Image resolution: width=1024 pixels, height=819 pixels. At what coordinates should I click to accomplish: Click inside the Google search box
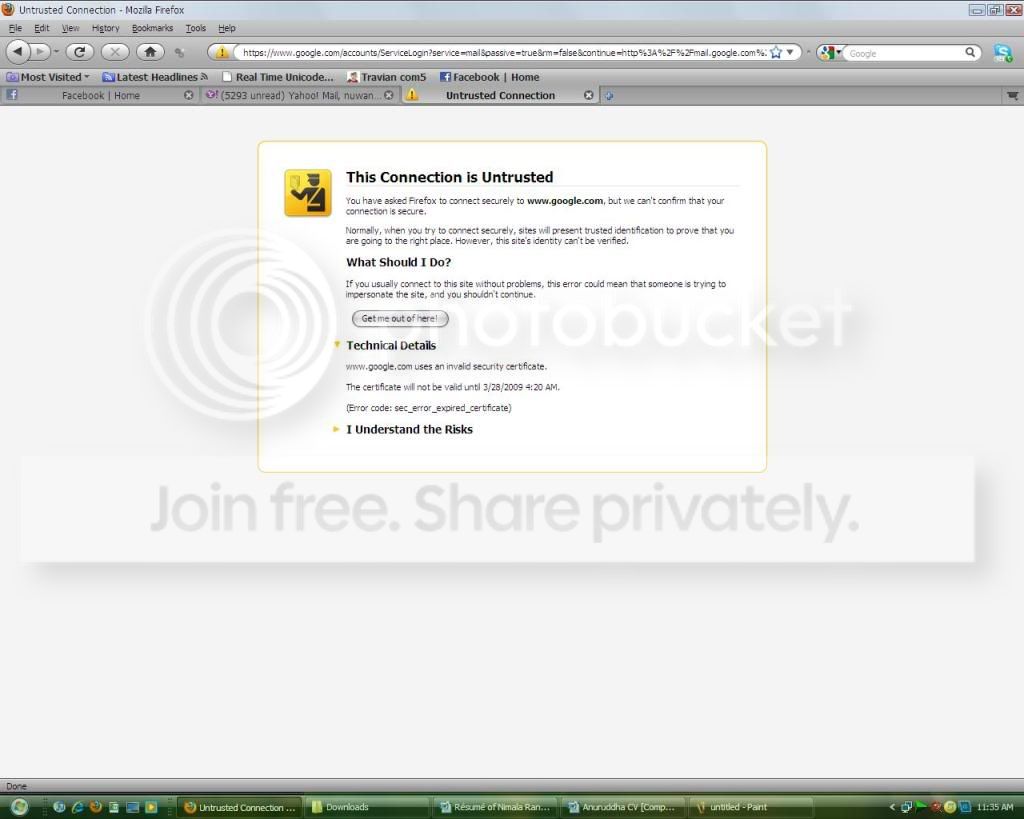pyautogui.click(x=904, y=53)
